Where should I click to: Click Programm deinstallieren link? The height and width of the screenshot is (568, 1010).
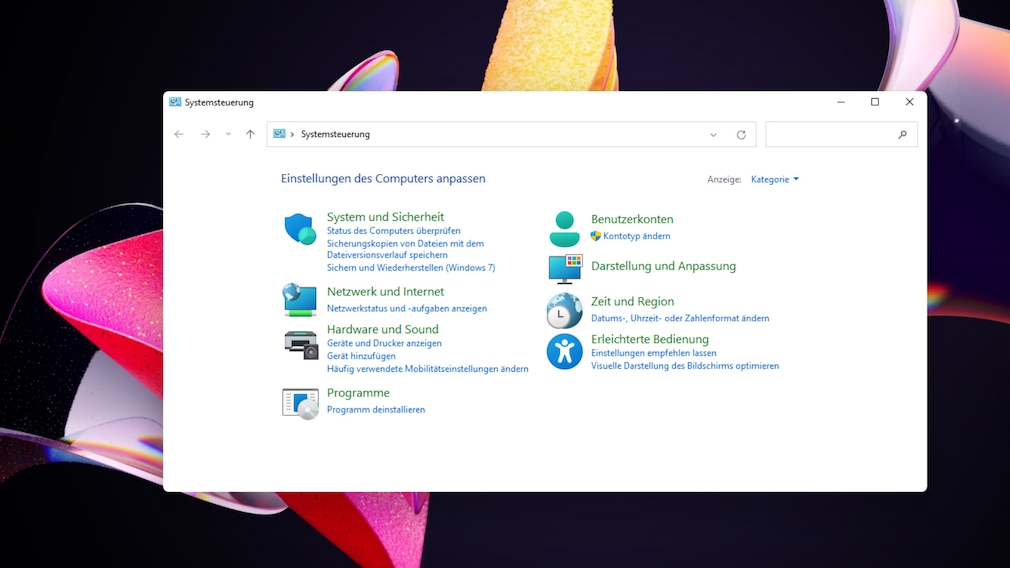(x=376, y=410)
